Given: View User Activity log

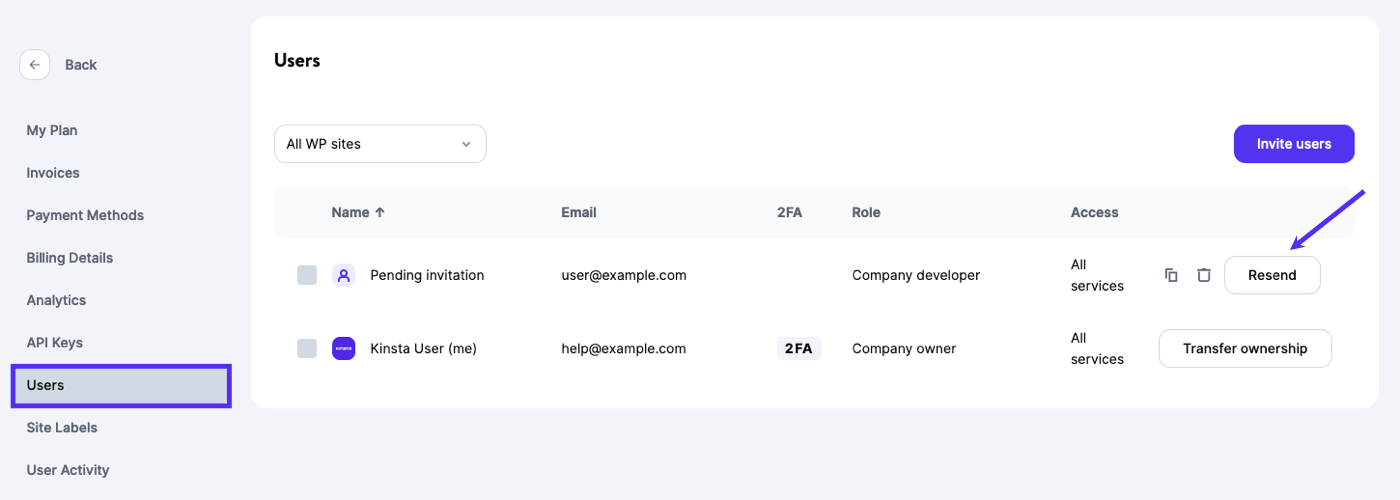Looking at the screenshot, I should [x=68, y=470].
